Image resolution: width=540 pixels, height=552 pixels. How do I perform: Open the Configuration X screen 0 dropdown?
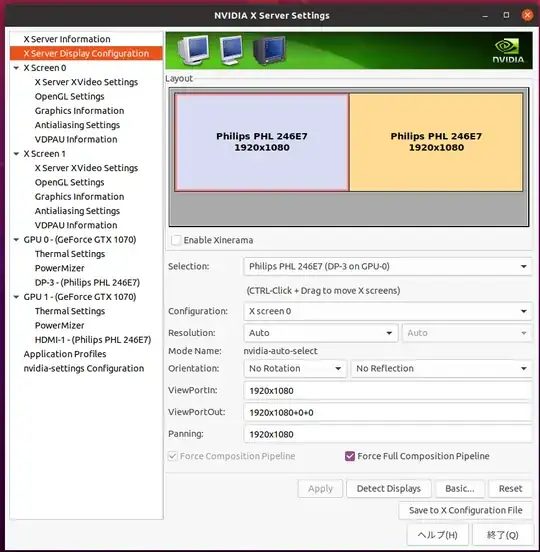click(387, 311)
